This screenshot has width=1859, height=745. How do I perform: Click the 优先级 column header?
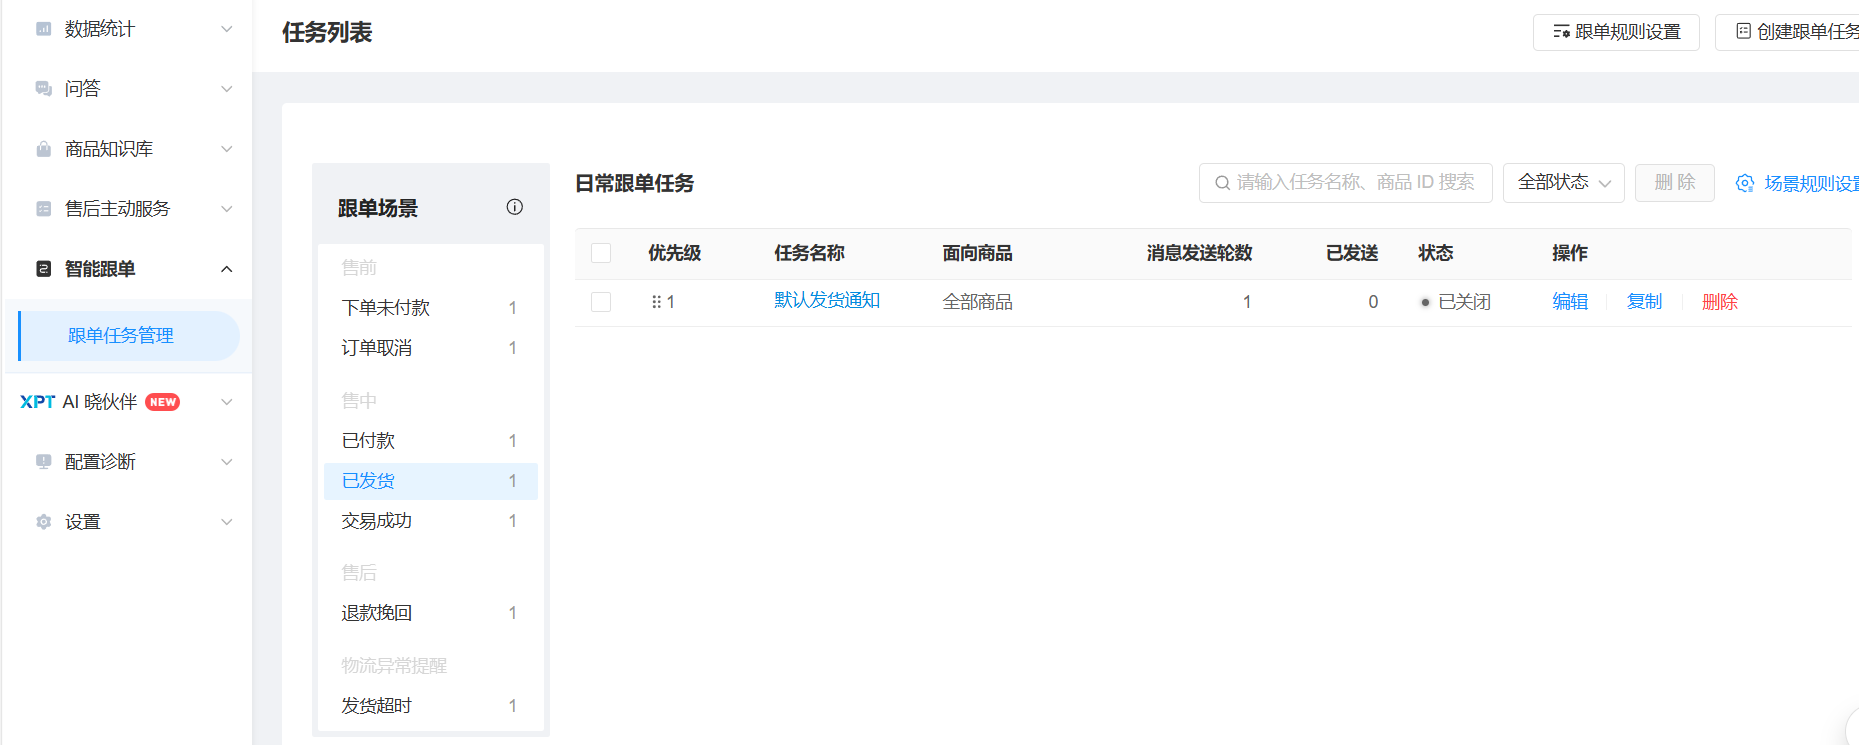pyautogui.click(x=674, y=253)
